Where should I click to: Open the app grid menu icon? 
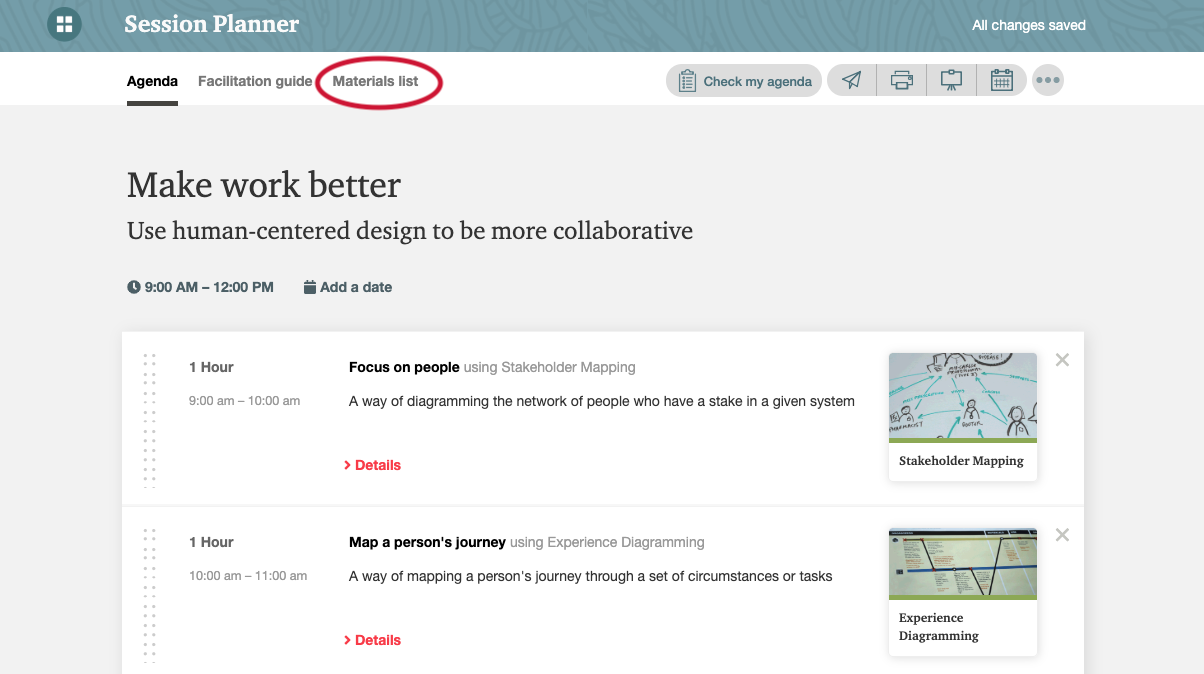[65, 24]
